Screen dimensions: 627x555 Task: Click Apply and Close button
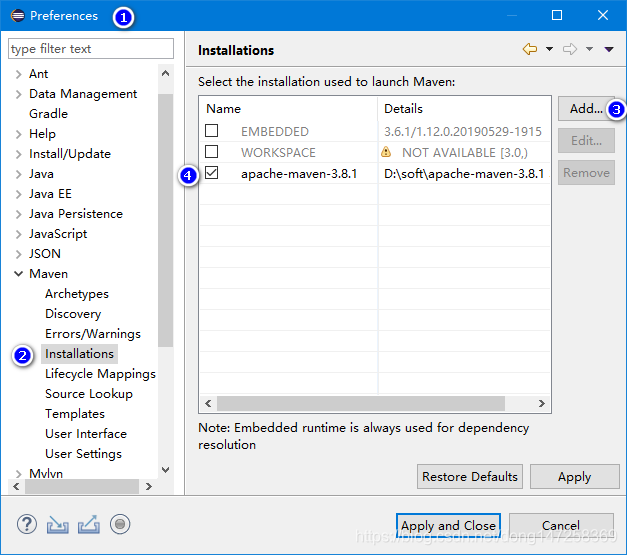point(448,525)
